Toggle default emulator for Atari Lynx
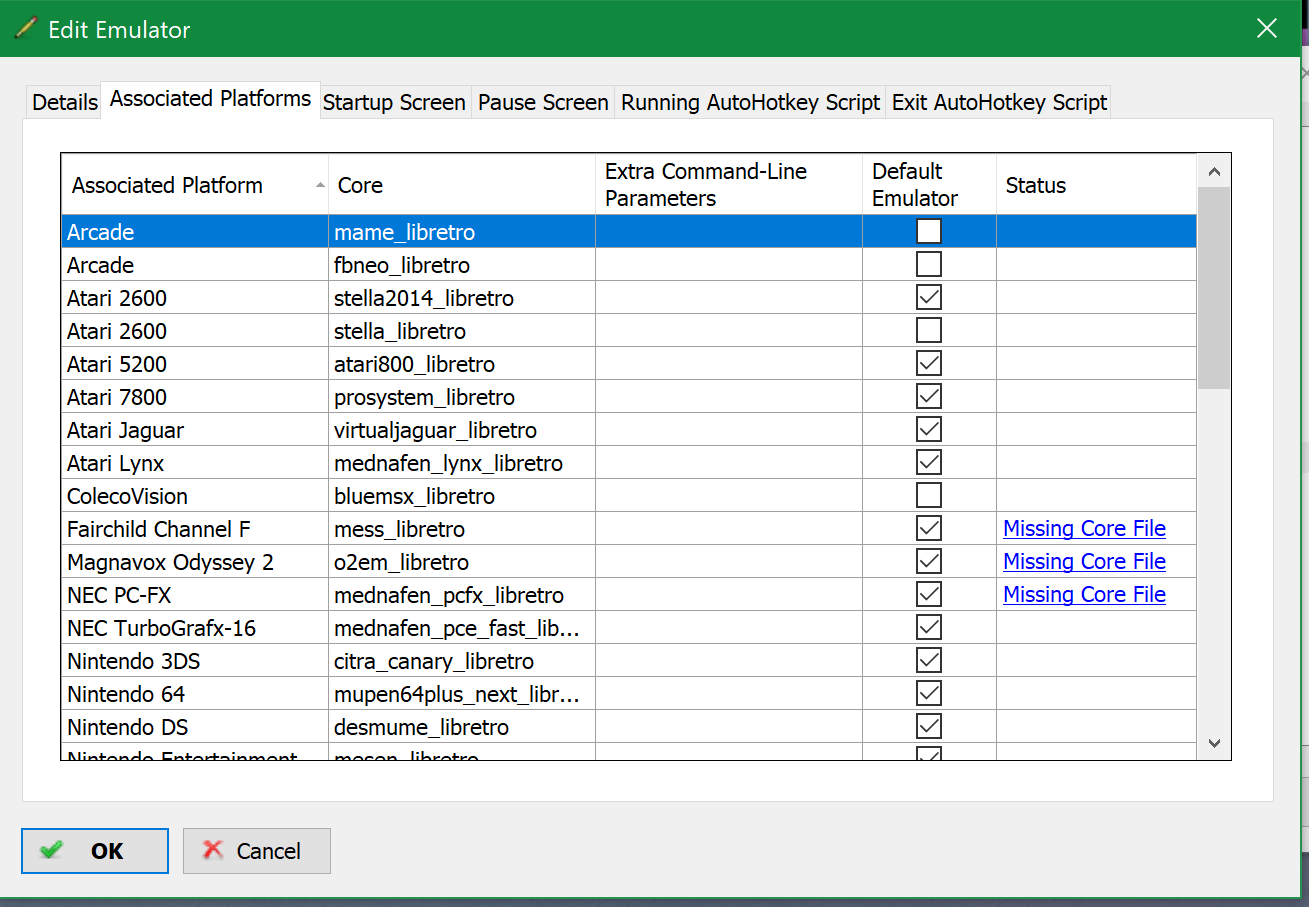This screenshot has height=907, width=1309. [x=929, y=463]
